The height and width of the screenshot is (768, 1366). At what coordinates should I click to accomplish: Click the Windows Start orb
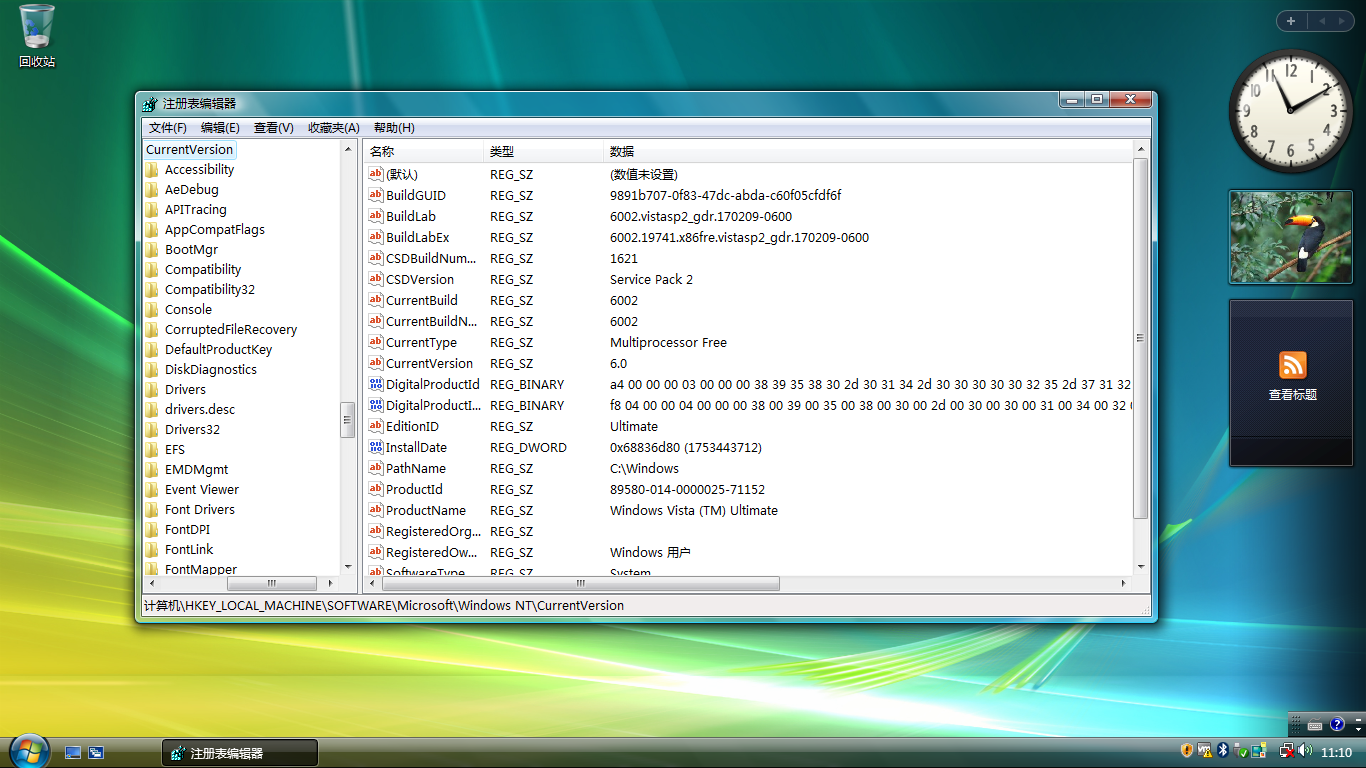point(29,751)
